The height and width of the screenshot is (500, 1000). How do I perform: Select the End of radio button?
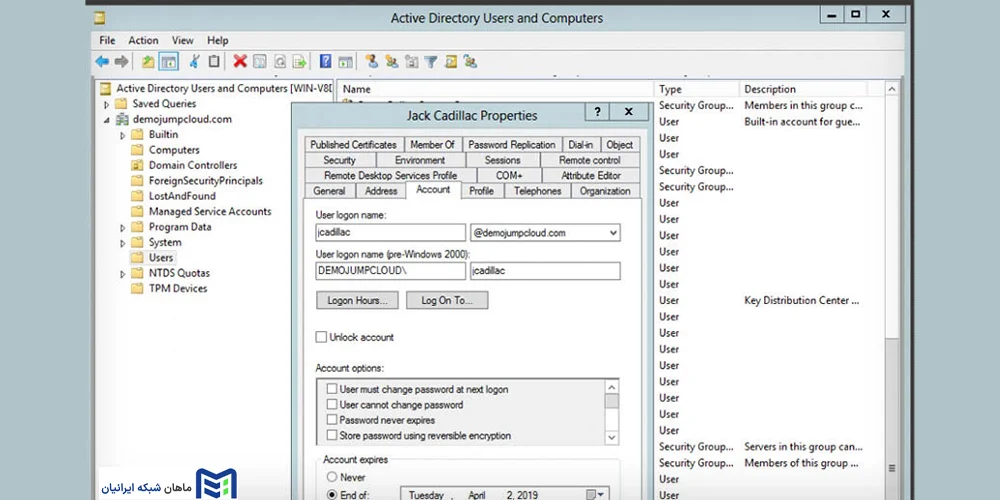click(x=332, y=494)
